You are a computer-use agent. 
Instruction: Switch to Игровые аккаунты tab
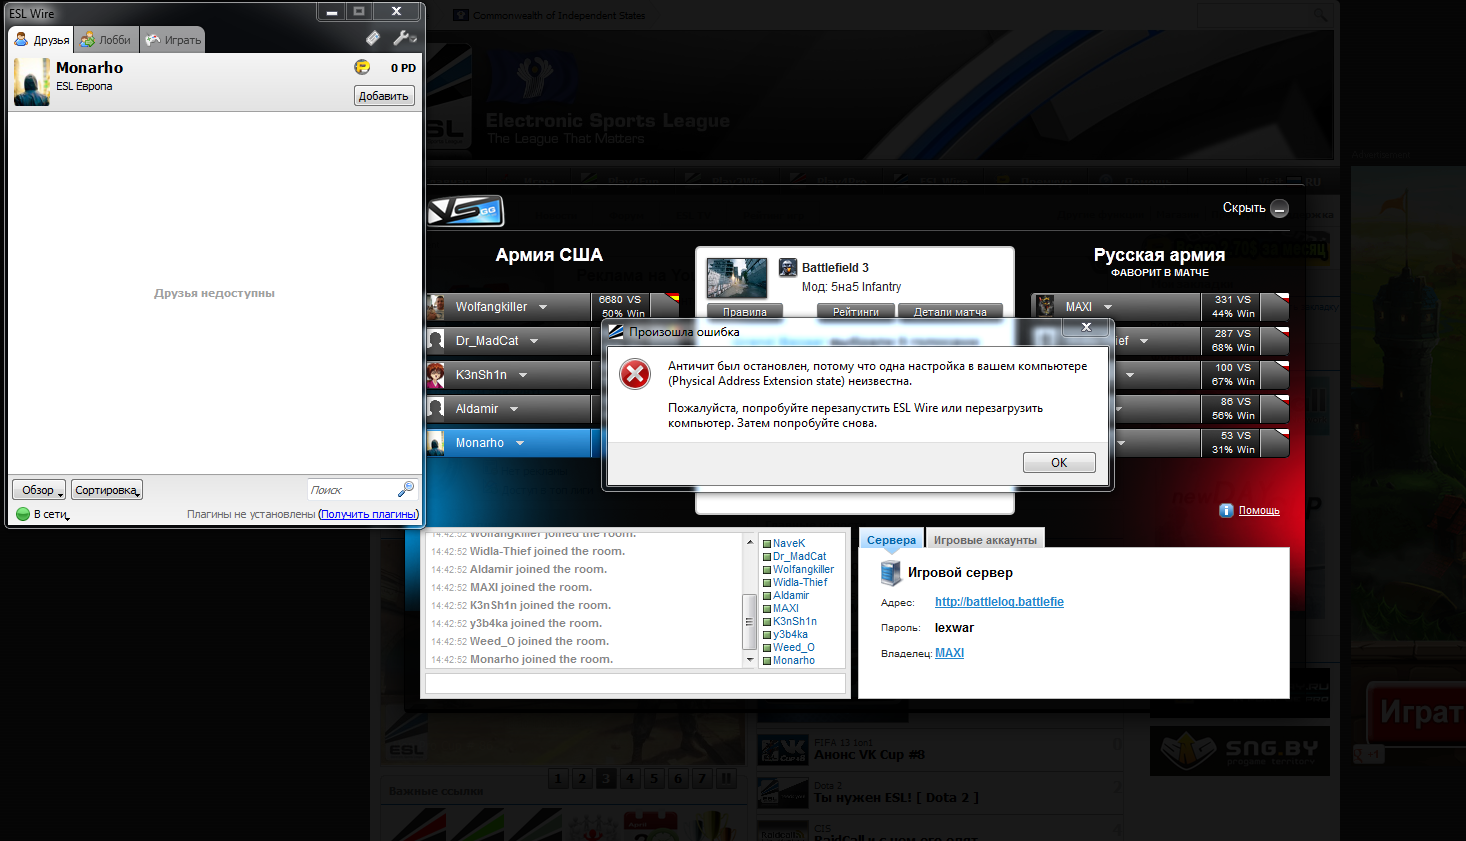pos(985,539)
